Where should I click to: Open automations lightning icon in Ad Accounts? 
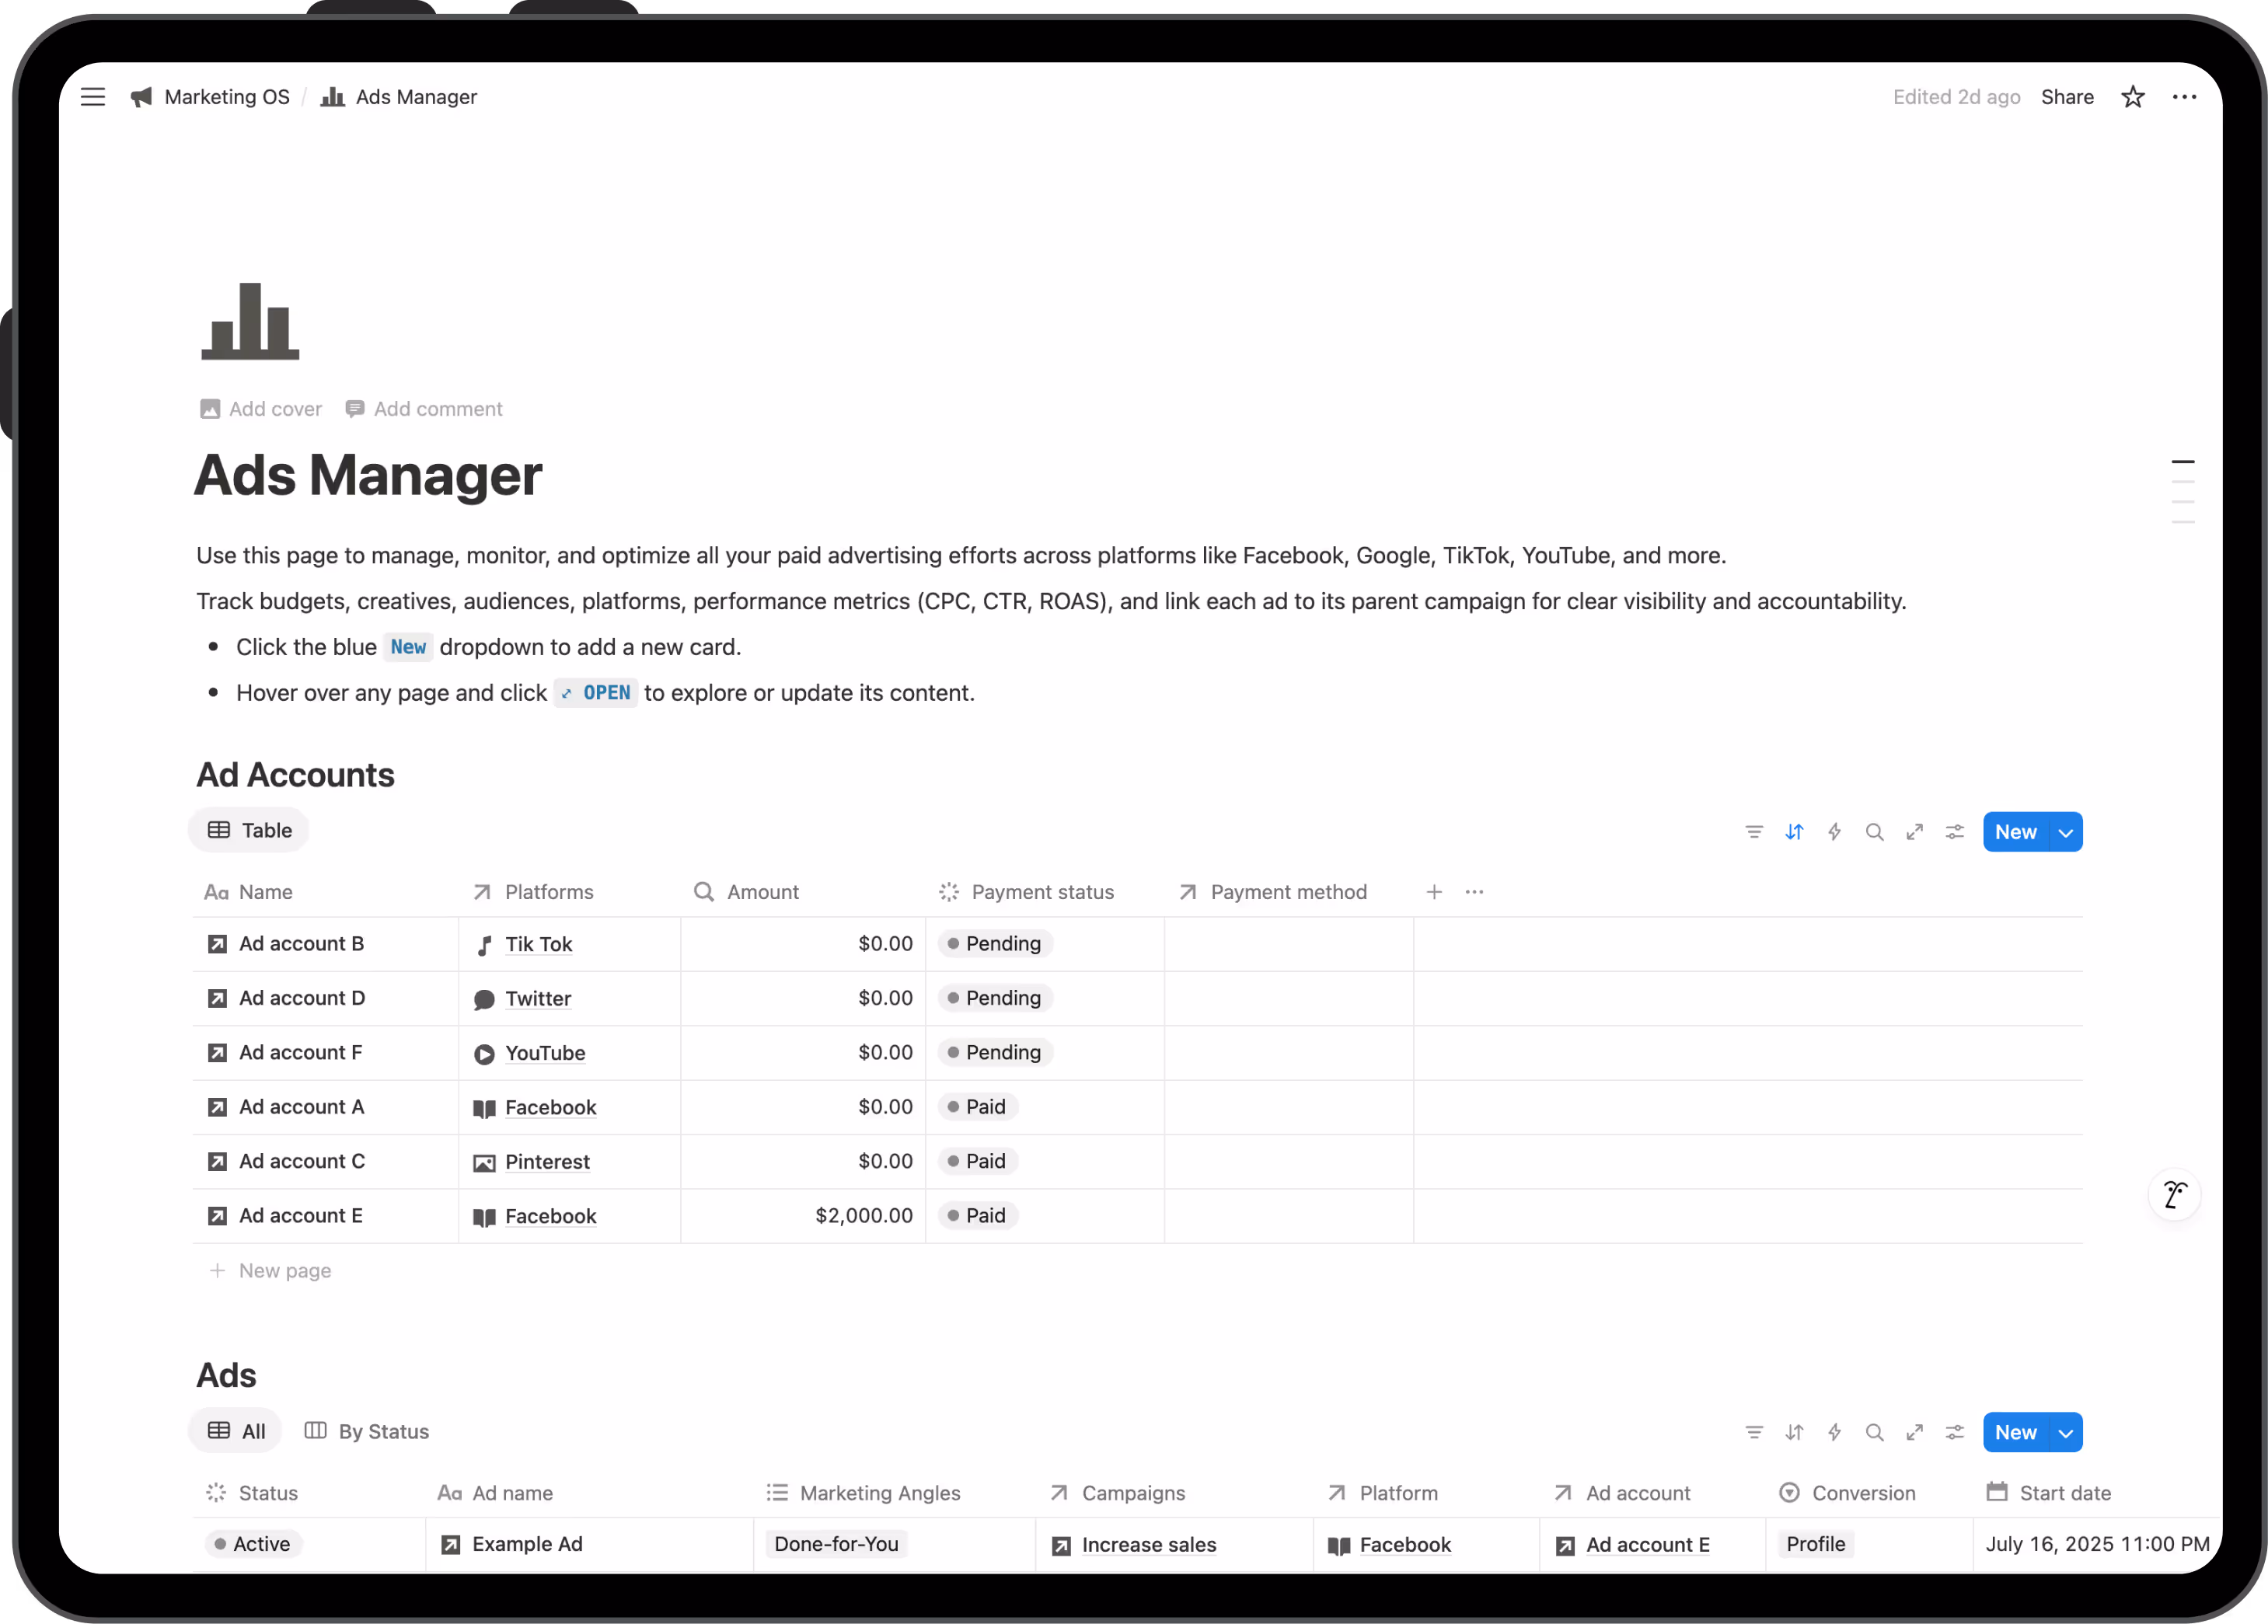1834,832
